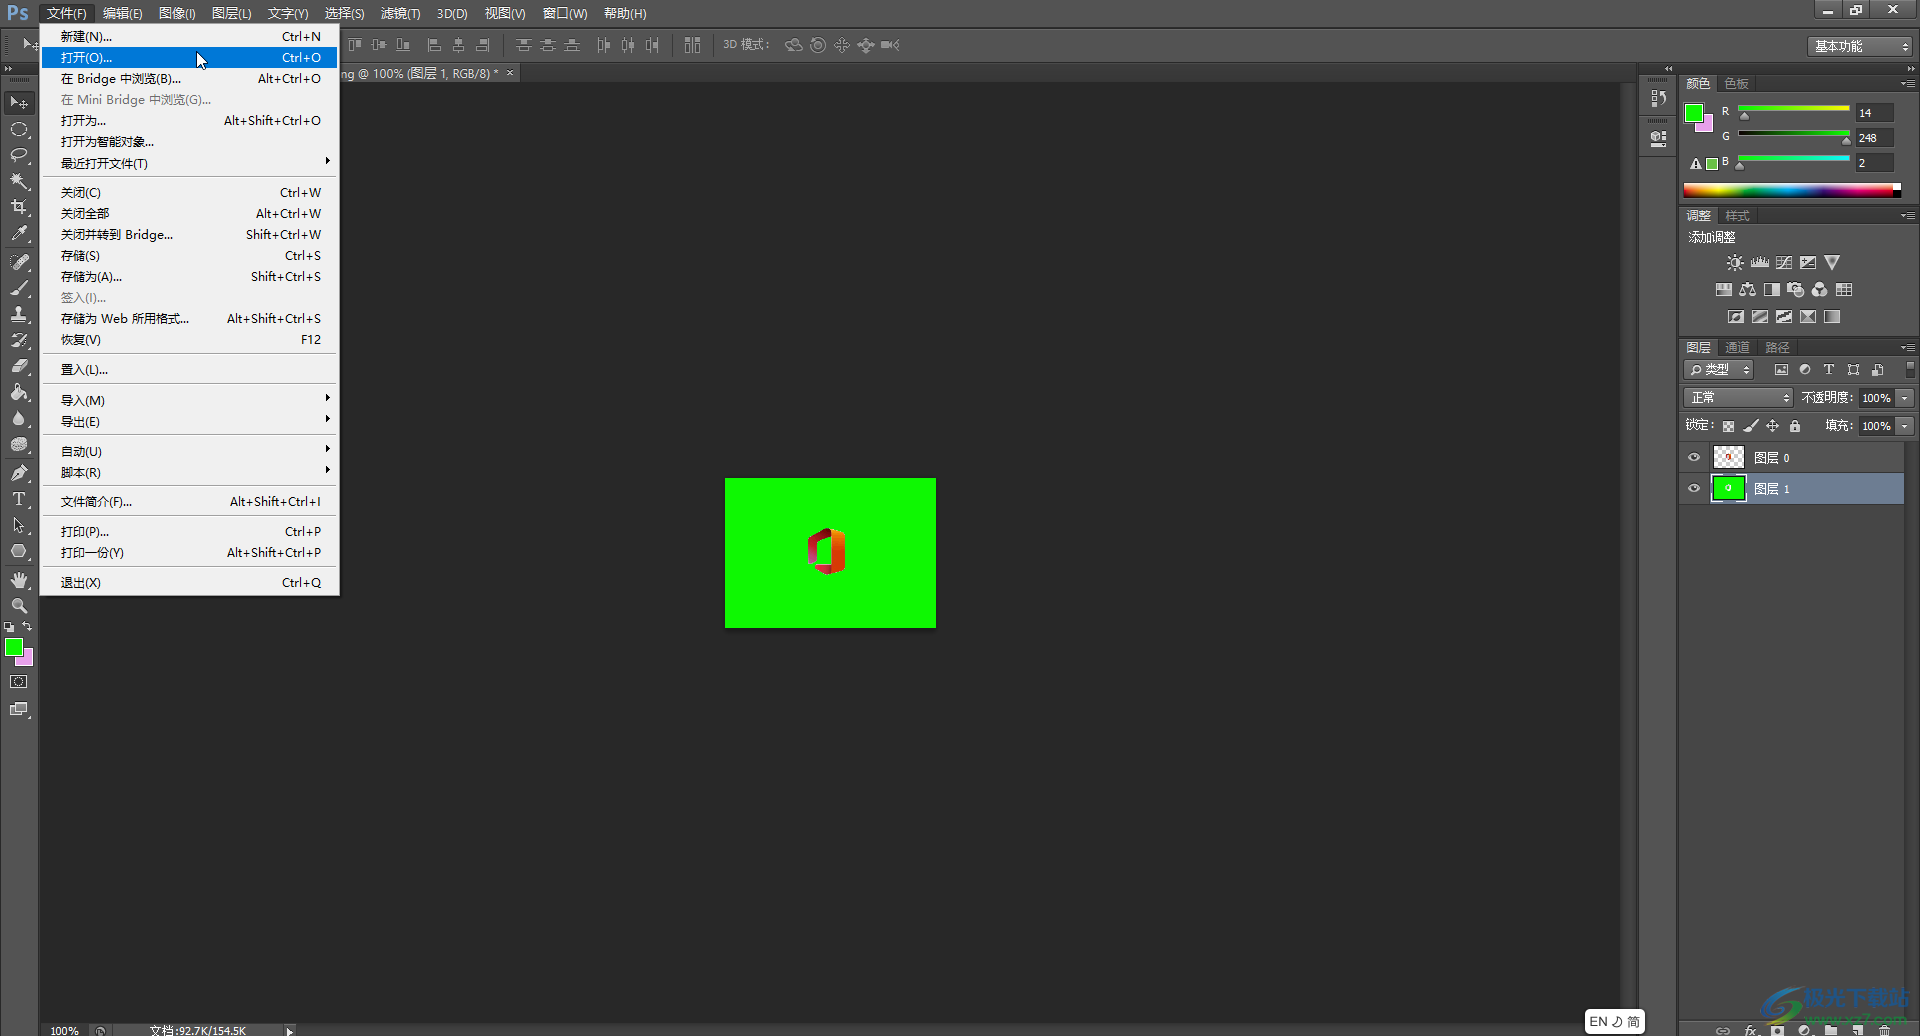Click 在 Bridge 中浏览(B)... entry
Screen dimensions: 1920x1036
click(189, 79)
